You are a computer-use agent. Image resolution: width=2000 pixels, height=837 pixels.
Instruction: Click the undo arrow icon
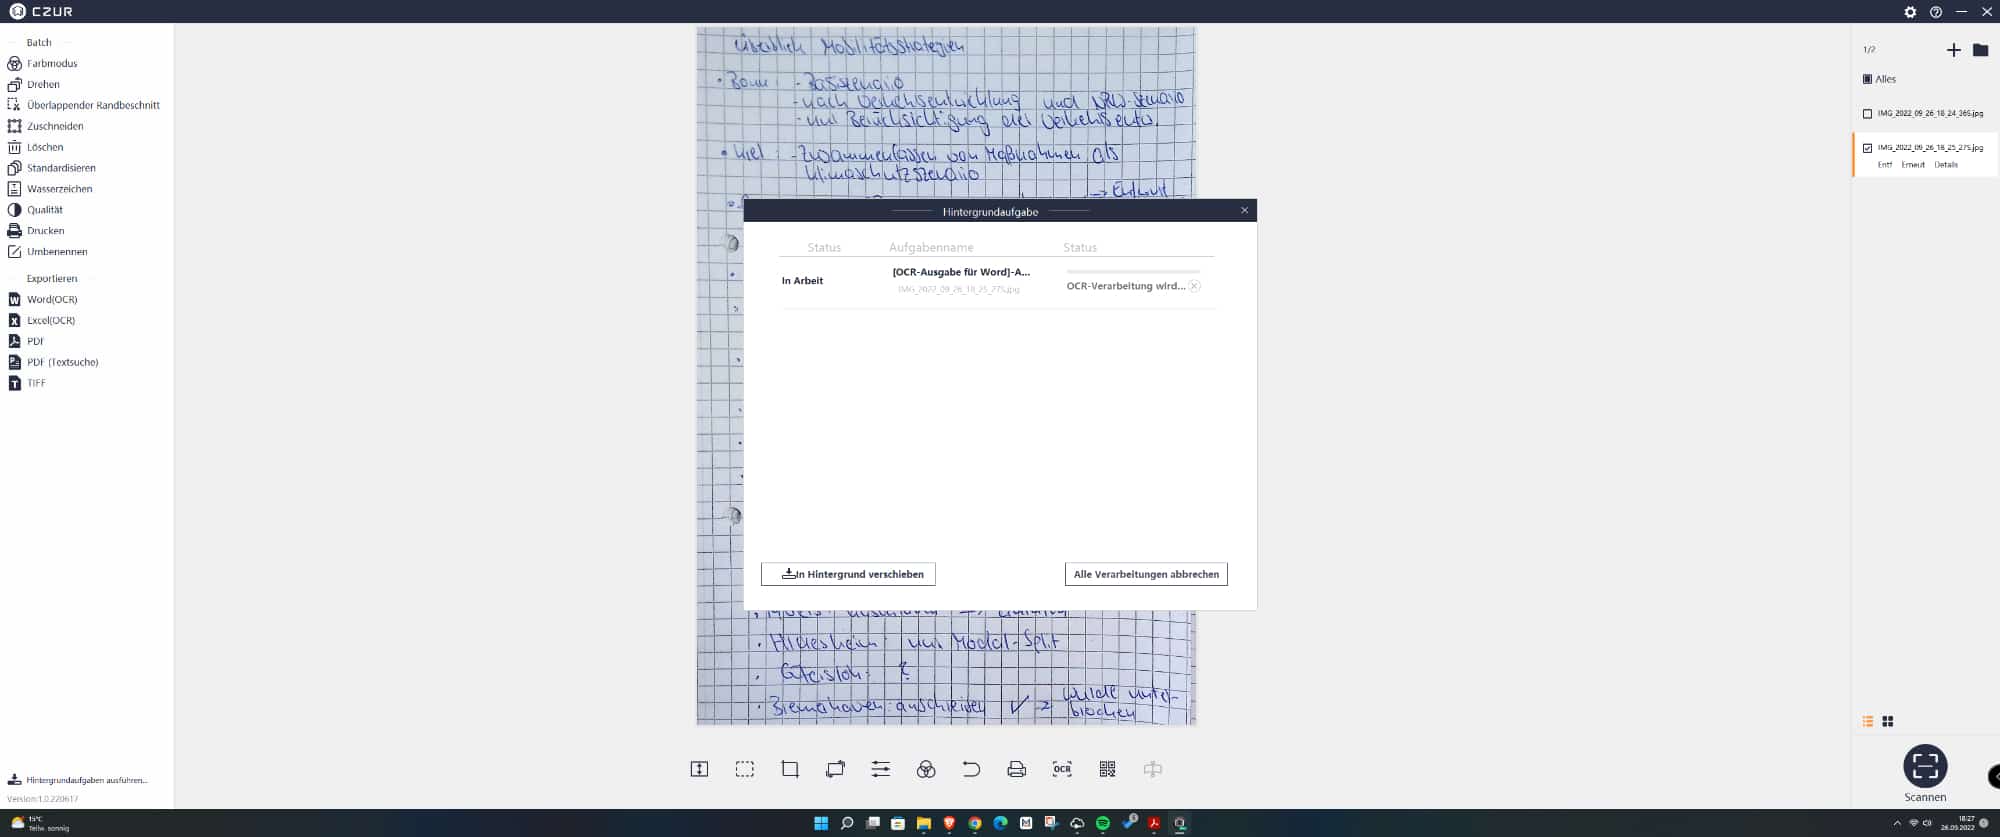point(971,769)
